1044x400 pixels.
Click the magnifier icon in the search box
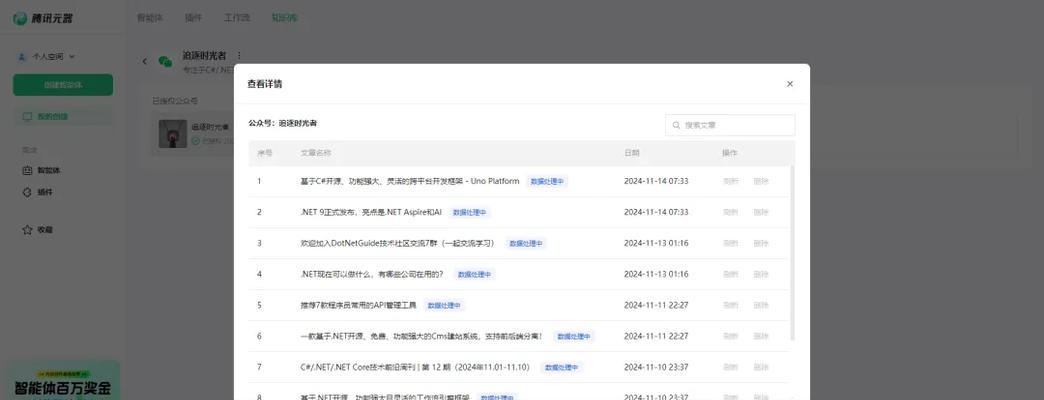pyautogui.click(x=676, y=125)
